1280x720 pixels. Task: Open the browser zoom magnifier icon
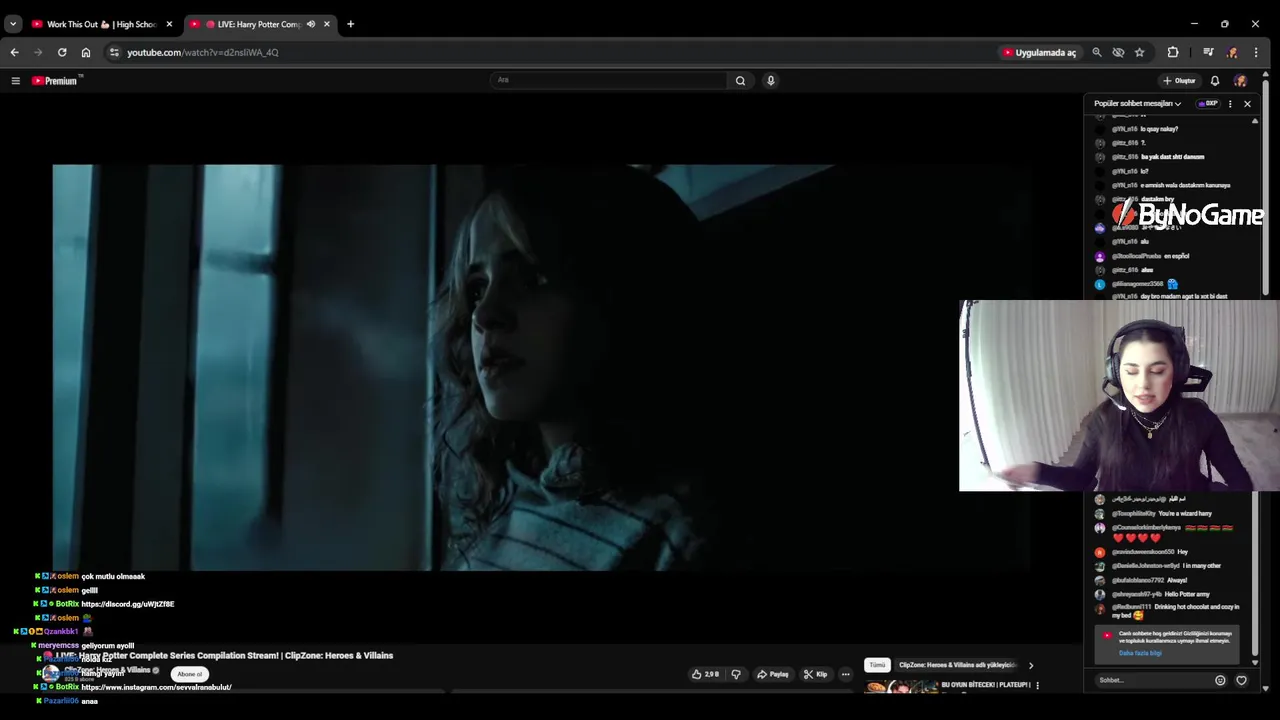pyautogui.click(x=1097, y=52)
